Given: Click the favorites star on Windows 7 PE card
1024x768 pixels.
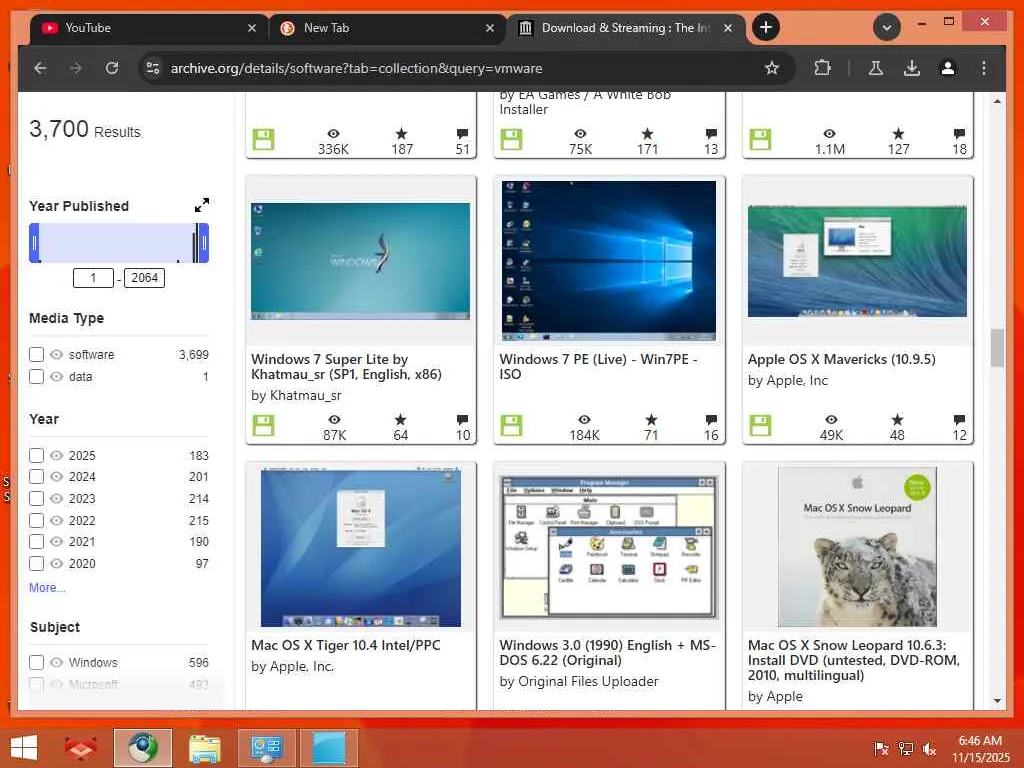Looking at the screenshot, I should 651,419.
